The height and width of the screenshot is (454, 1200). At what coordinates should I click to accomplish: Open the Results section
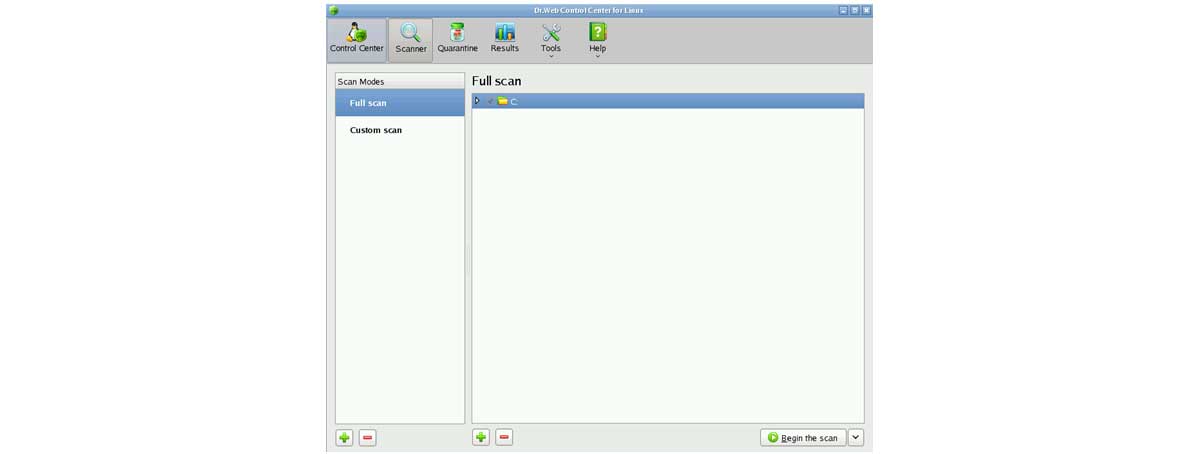(505, 40)
